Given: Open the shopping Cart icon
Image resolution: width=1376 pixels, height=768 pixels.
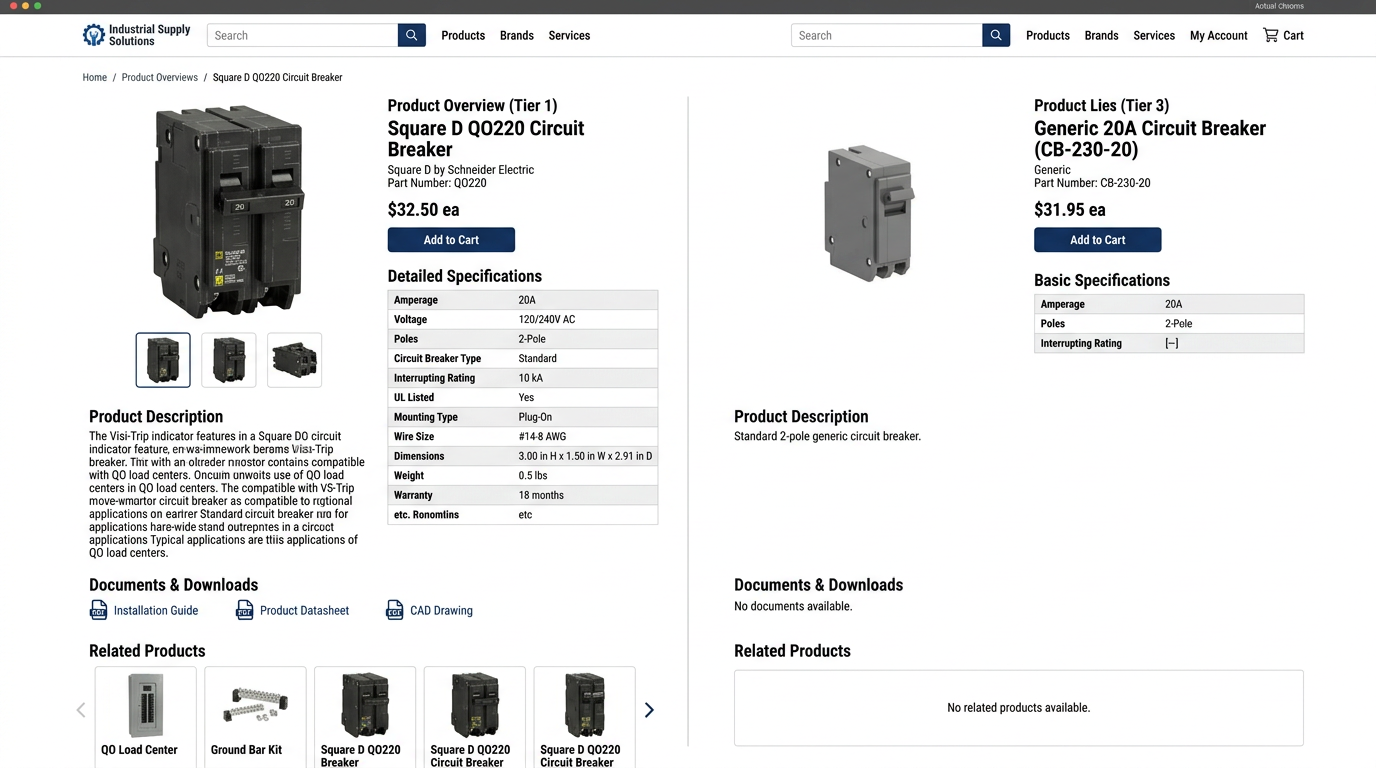Looking at the screenshot, I should (1270, 35).
